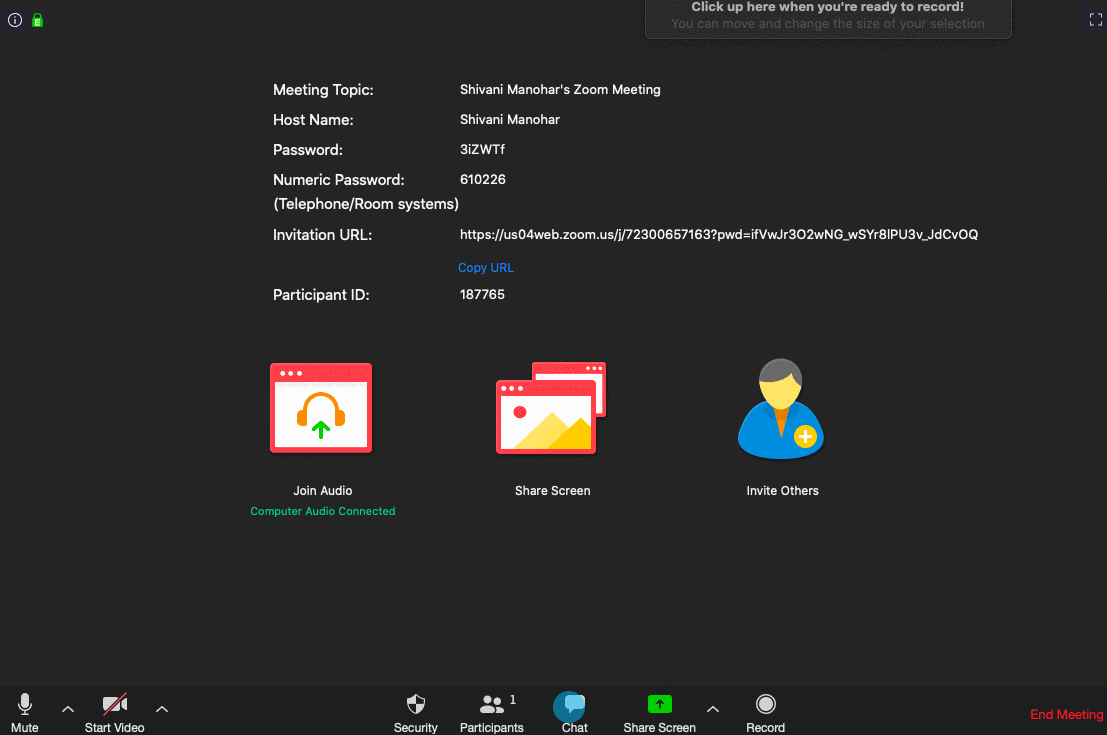Expand video options arrow beside Start Video
Image resolution: width=1107 pixels, height=735 pixels.
click(x=162, y=709)
